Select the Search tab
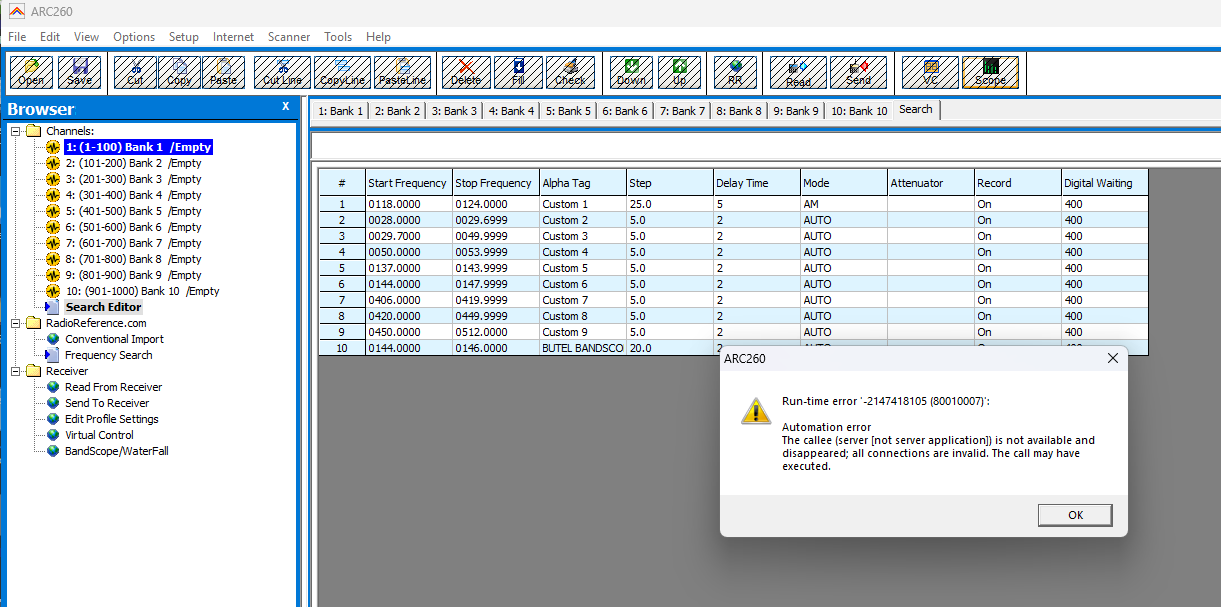This screenshot has width=1221, height=607. click(915, 110)
